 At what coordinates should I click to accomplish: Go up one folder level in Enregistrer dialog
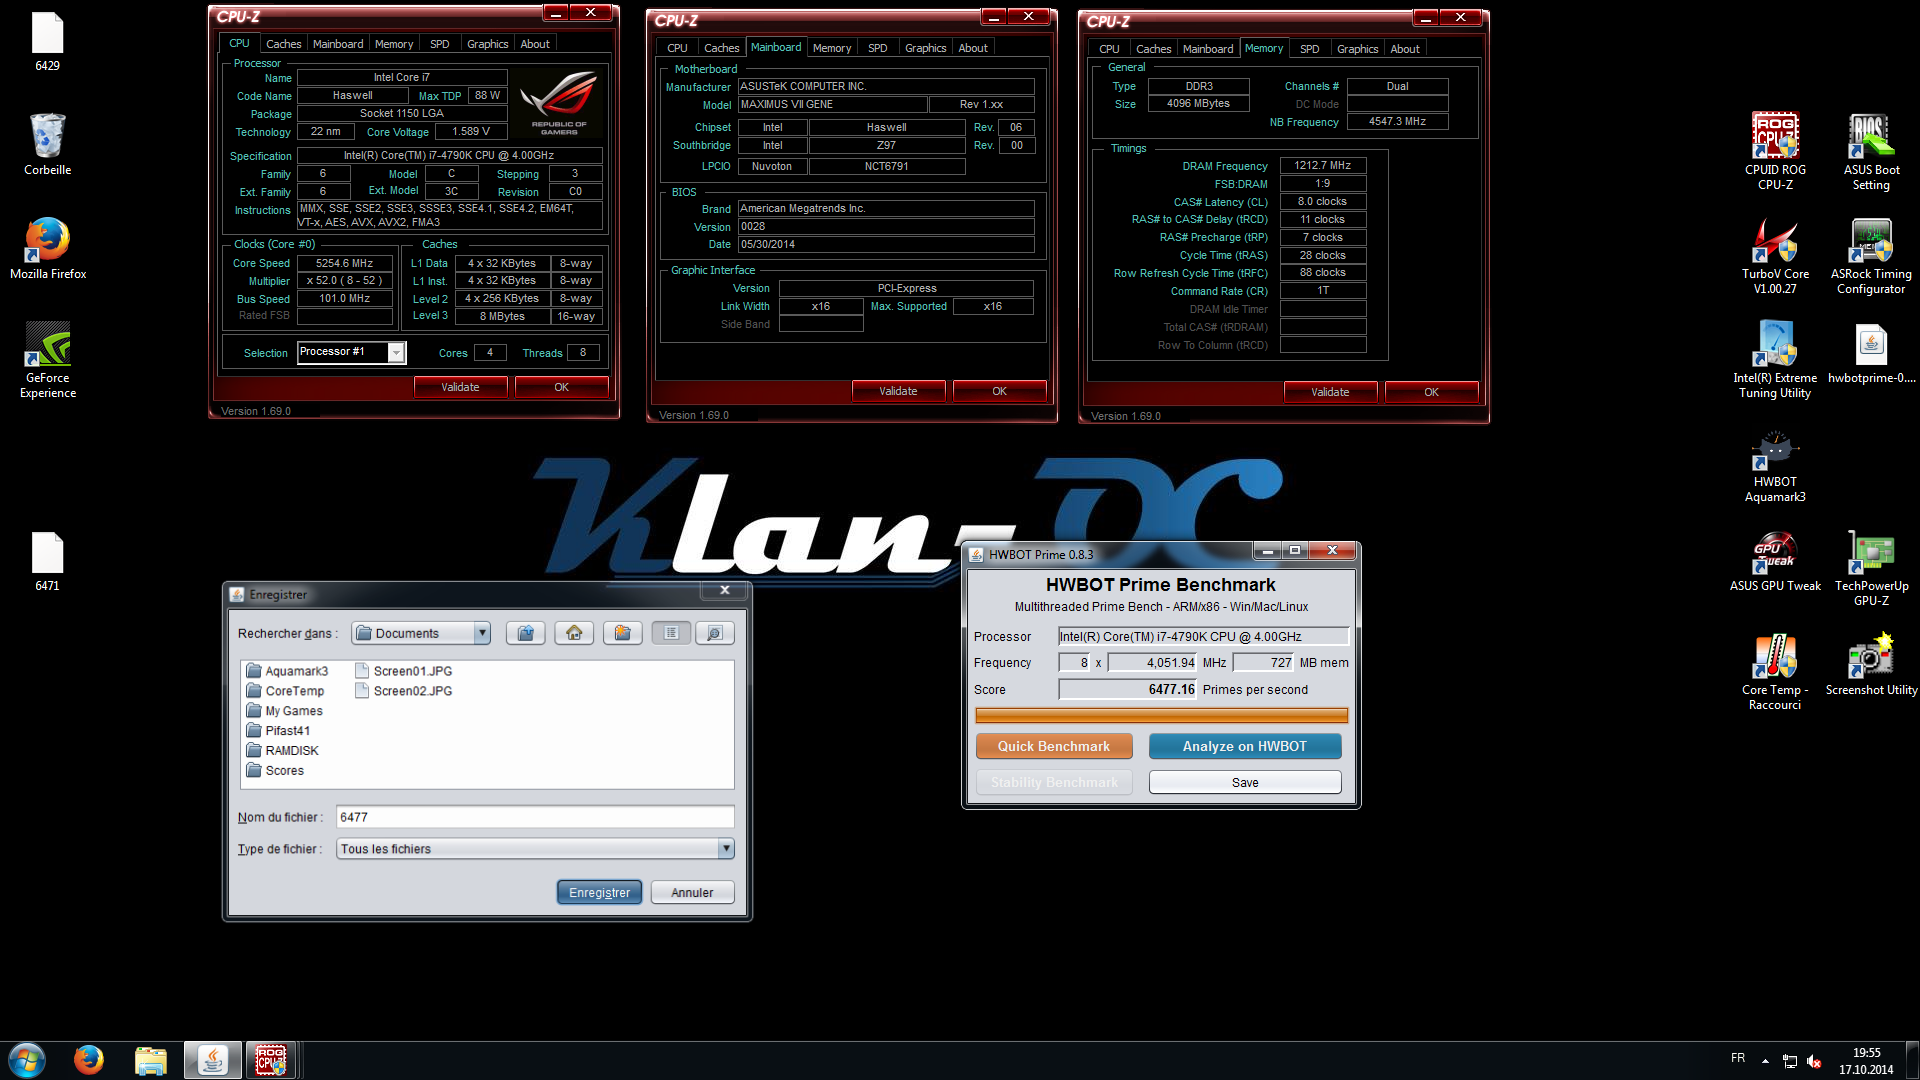click(525, 633)
